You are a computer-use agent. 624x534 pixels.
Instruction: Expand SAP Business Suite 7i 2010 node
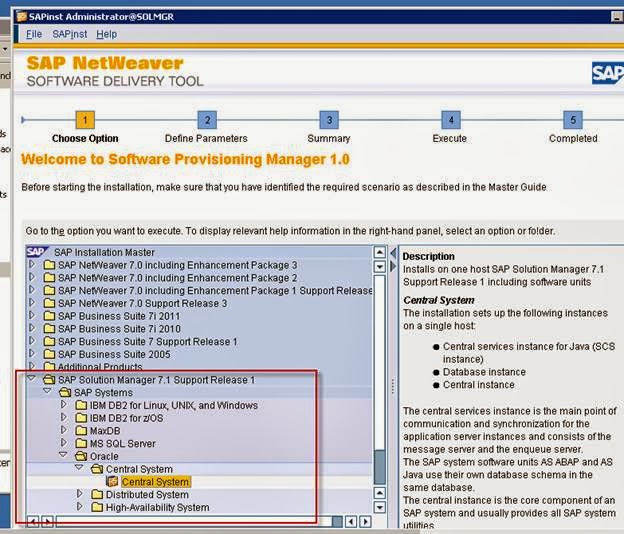click(32, 328)
